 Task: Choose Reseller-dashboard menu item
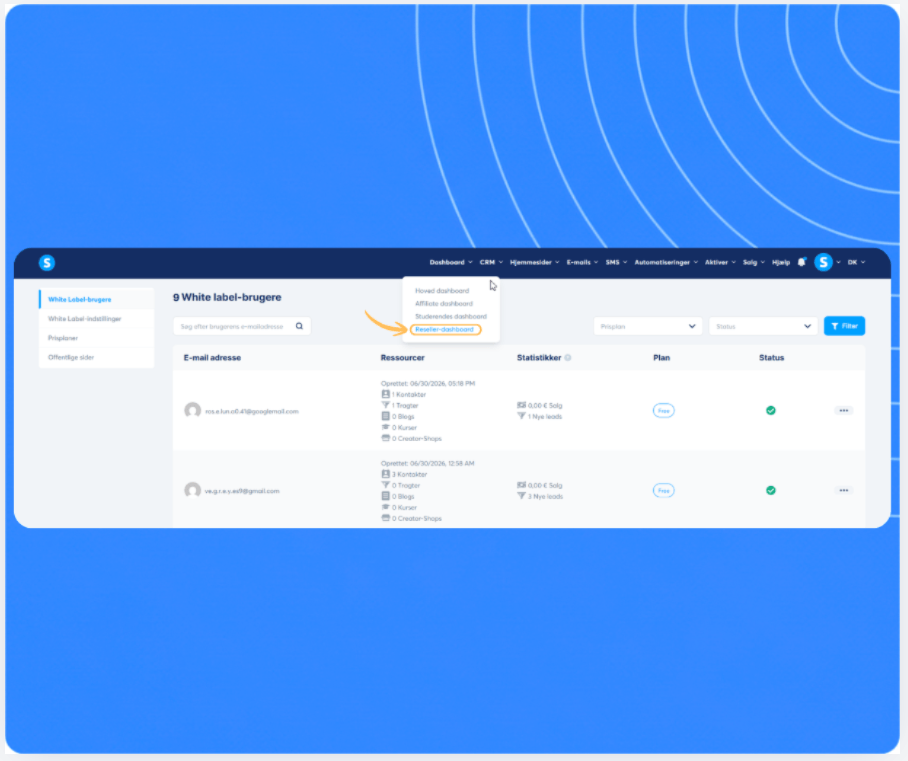coord(444,329)
